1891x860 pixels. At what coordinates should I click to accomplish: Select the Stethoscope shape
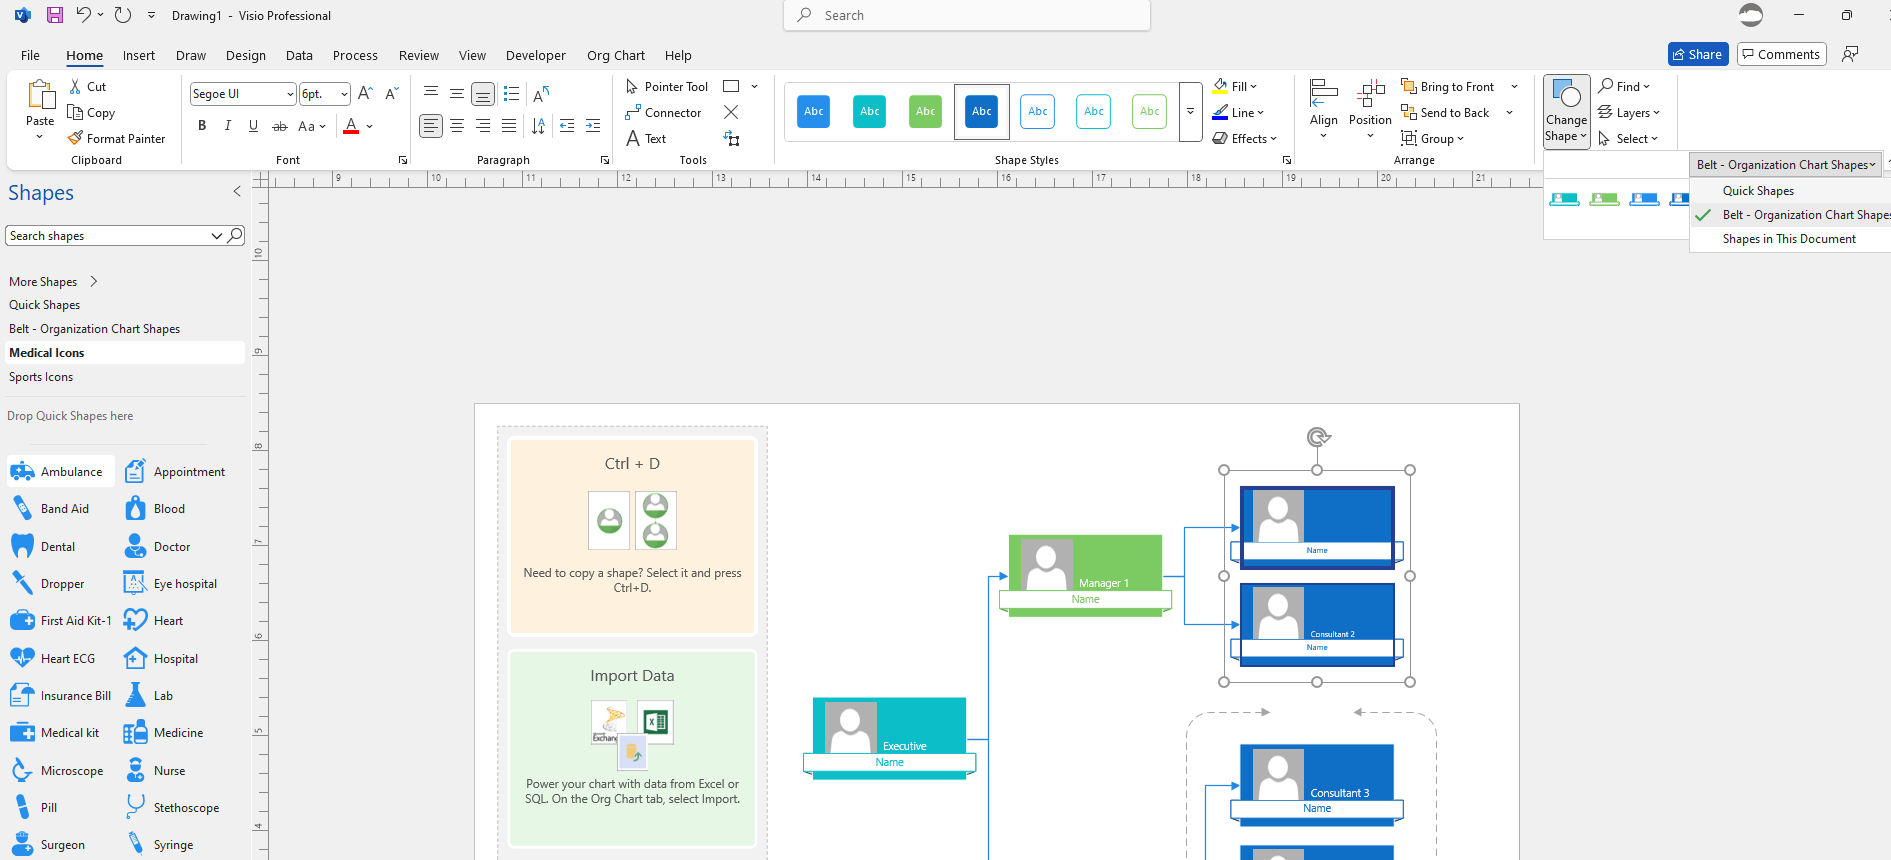click(172, 808)
